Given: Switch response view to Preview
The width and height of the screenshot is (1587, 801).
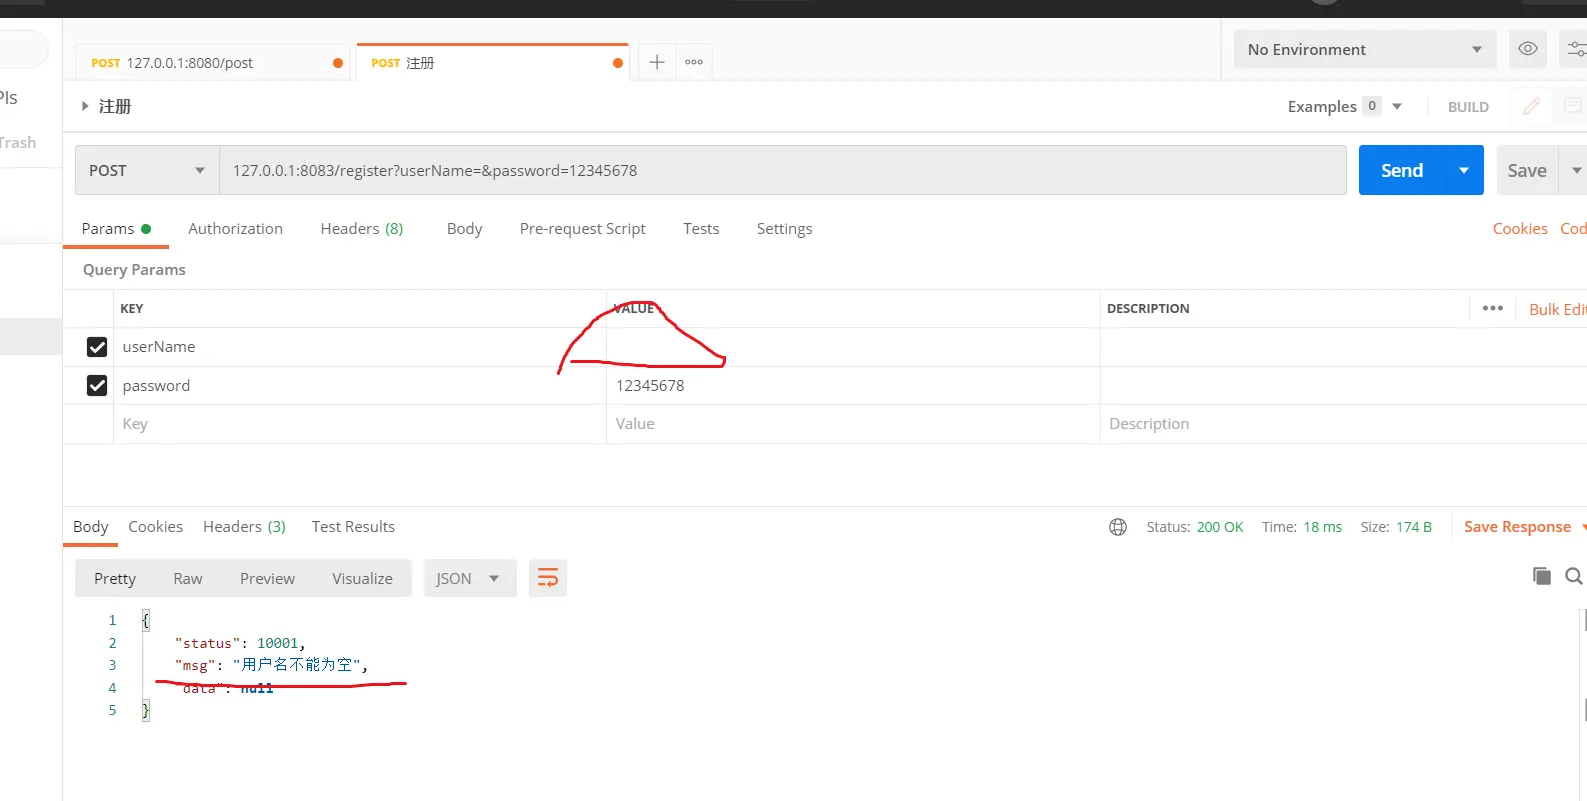Looking at the screenshot, I should (267, 579).
